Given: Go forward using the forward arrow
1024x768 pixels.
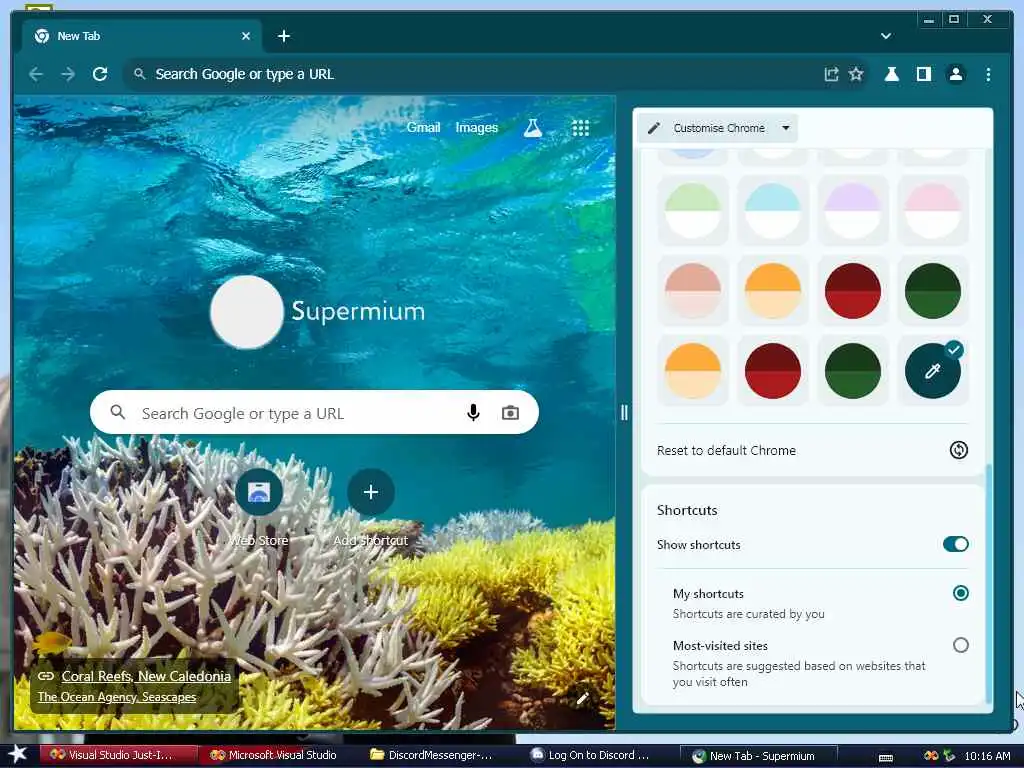Looking at the screenshot, I should tap(68, 74).
